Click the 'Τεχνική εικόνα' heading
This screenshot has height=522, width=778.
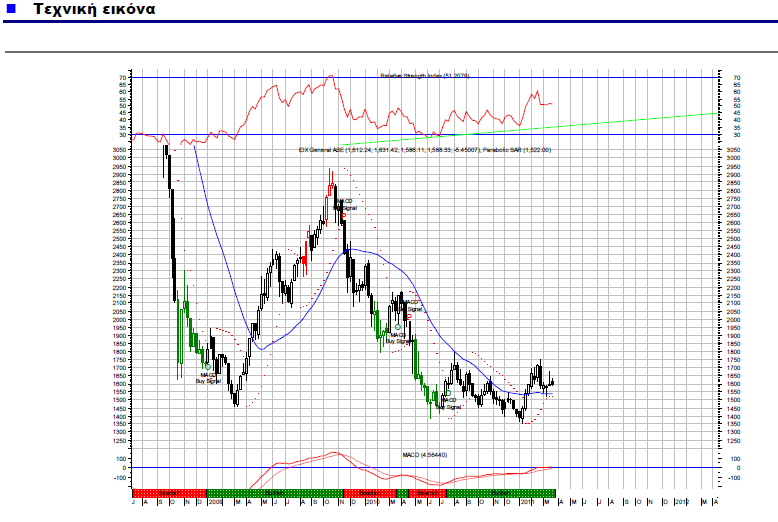click(94, 9)
